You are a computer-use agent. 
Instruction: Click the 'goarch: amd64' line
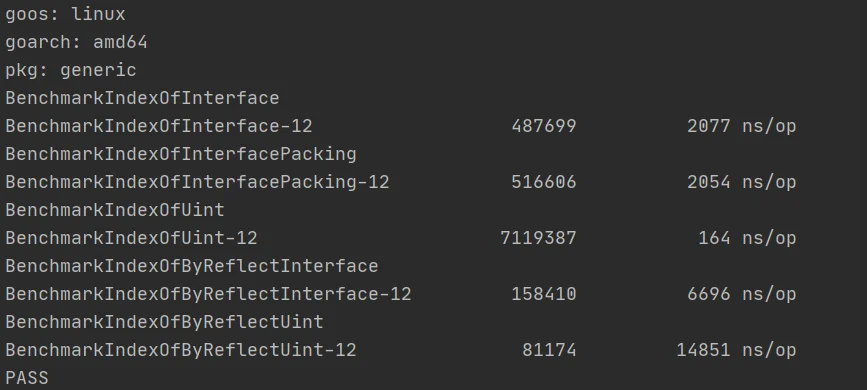76,42
